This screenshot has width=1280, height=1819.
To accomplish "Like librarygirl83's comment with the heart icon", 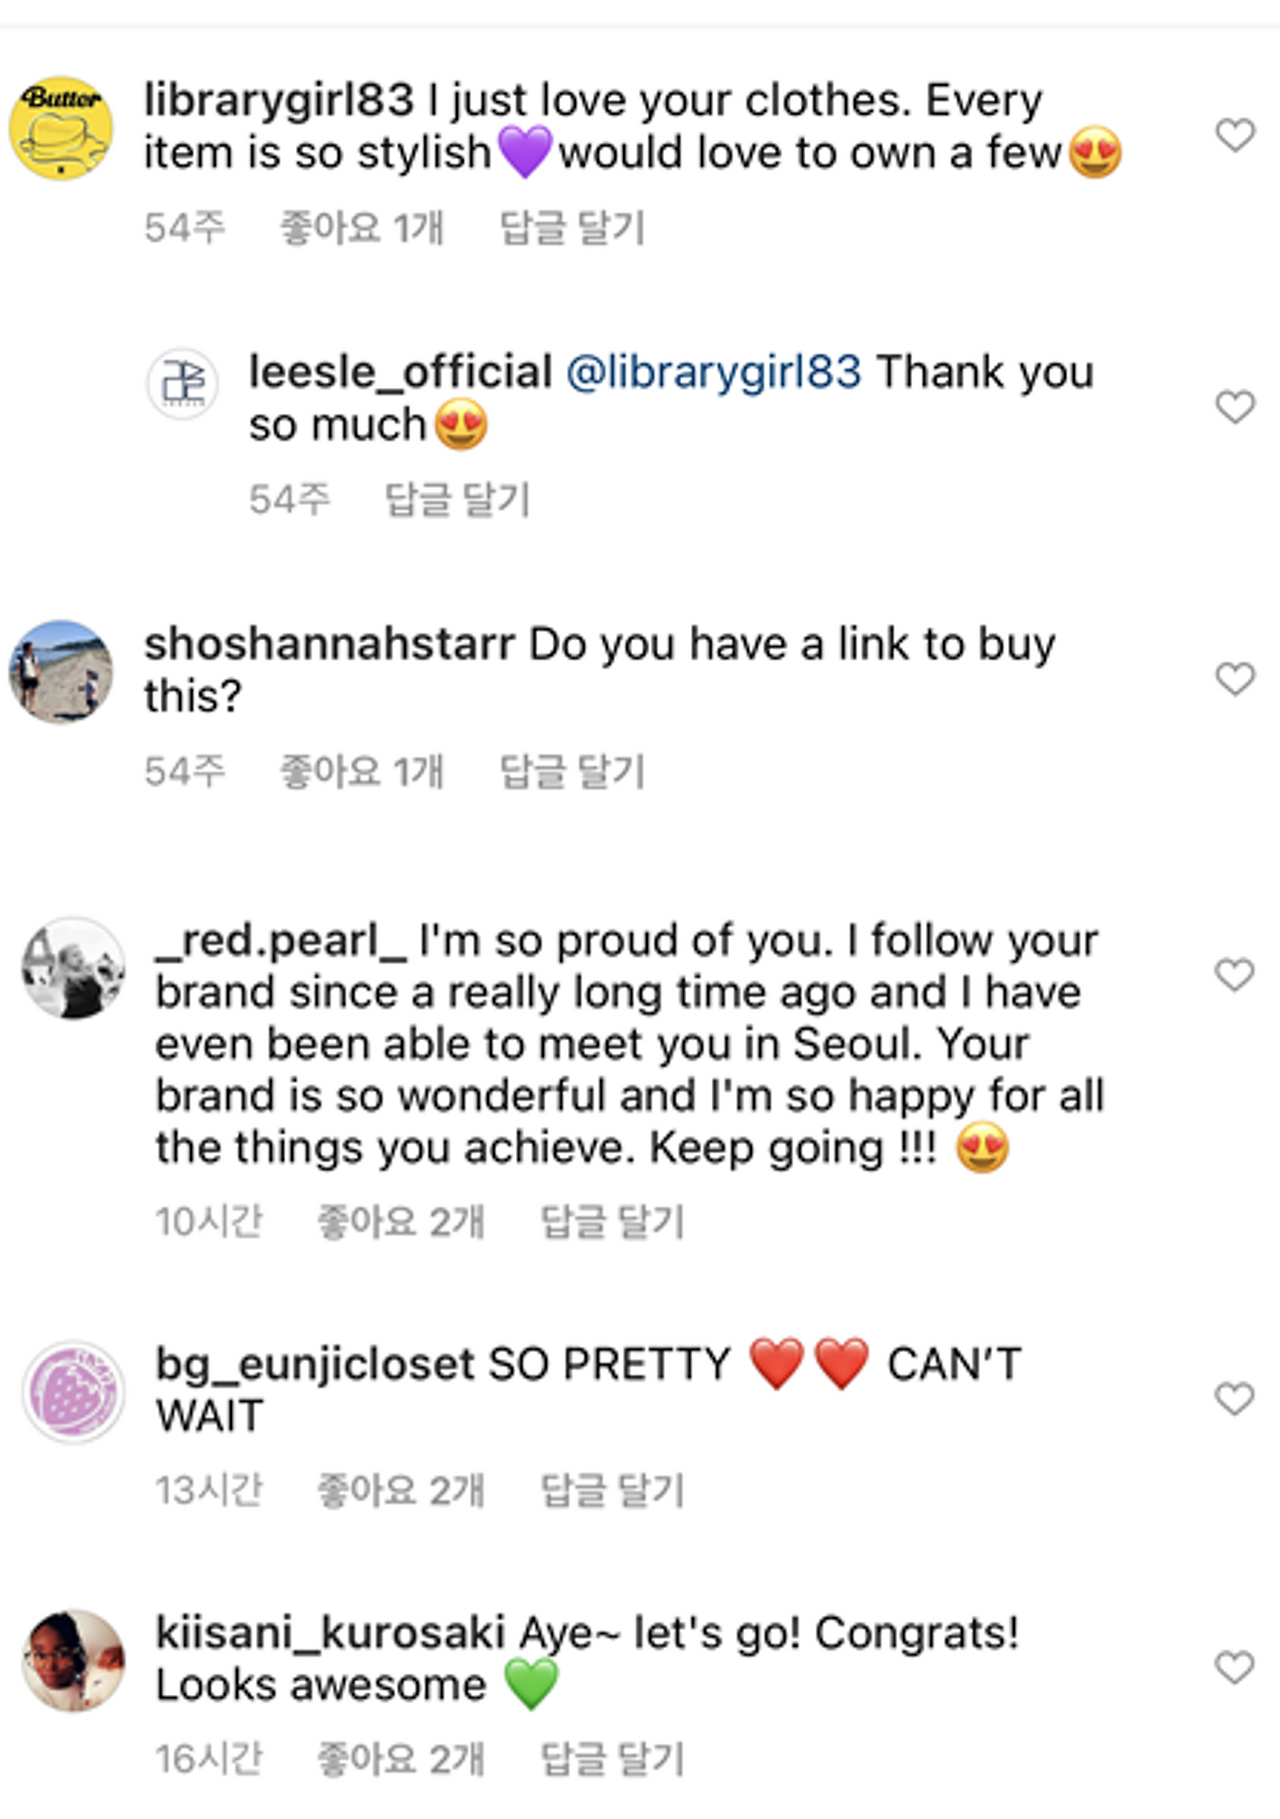I will pyautogui.click(x=1235, y=135).
